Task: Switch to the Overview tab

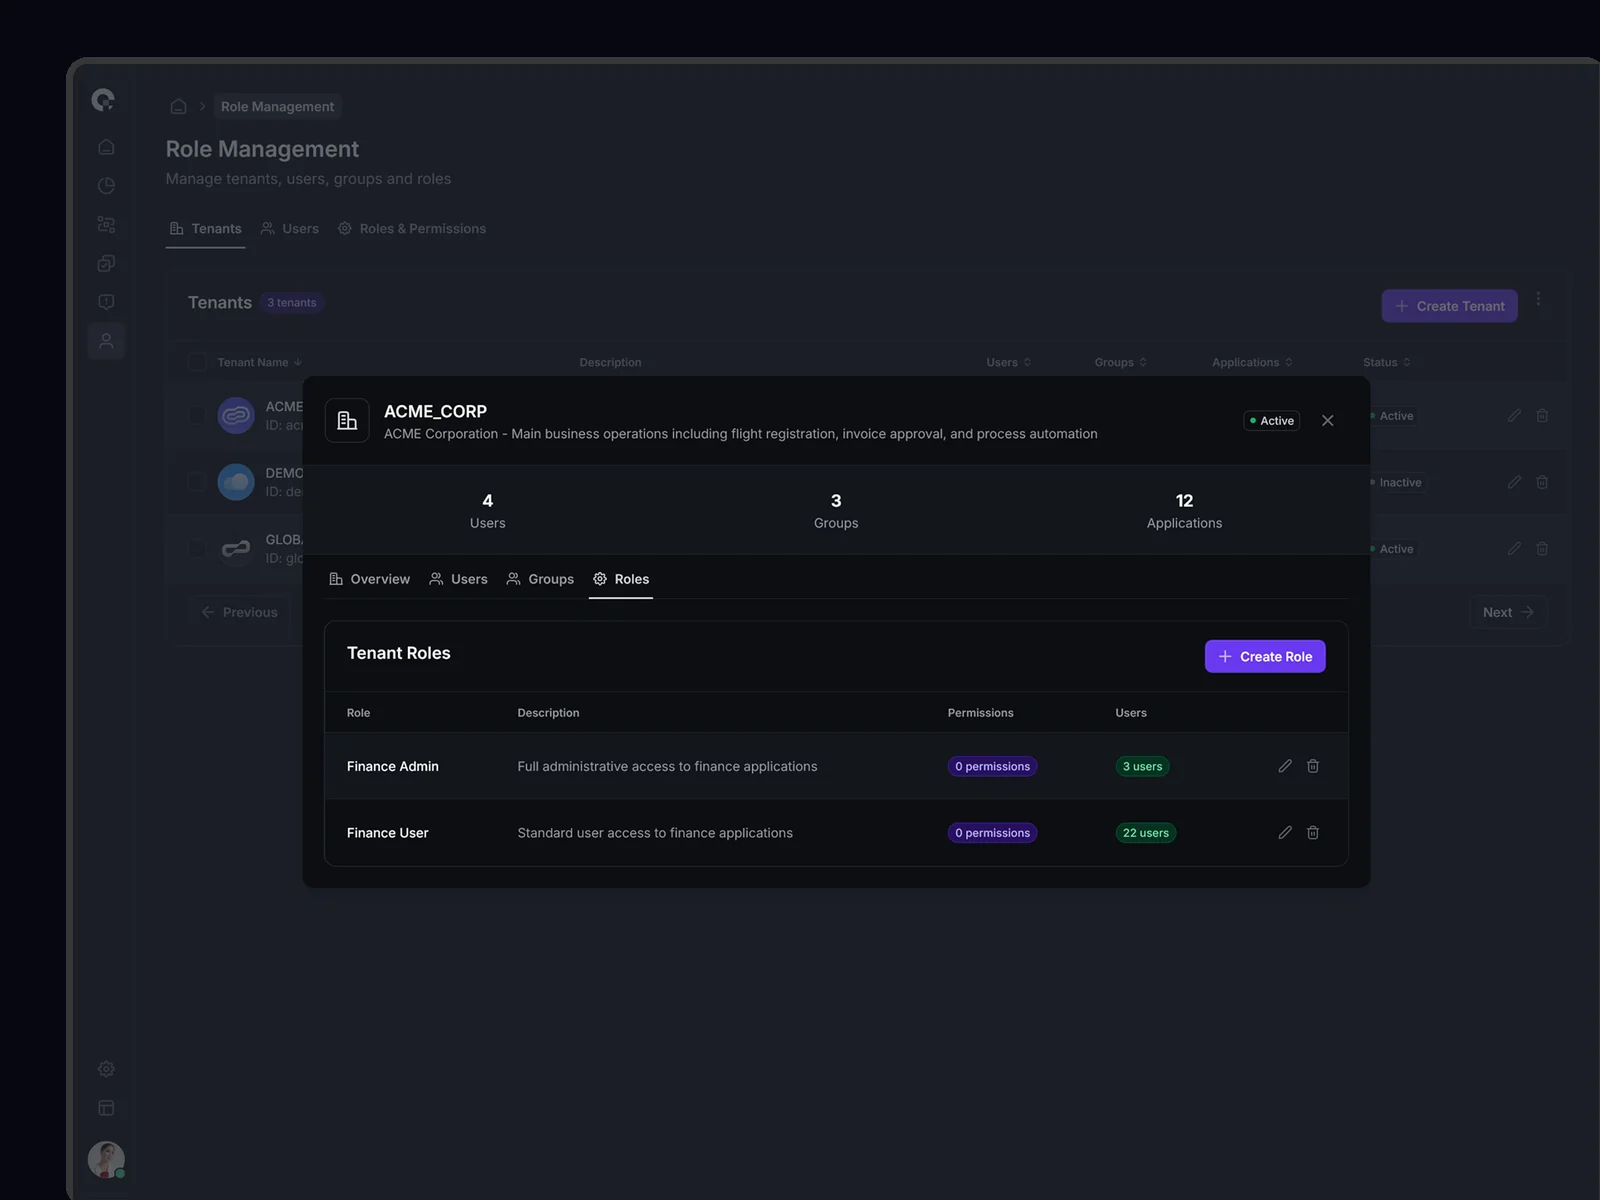Action: point(370,579)
